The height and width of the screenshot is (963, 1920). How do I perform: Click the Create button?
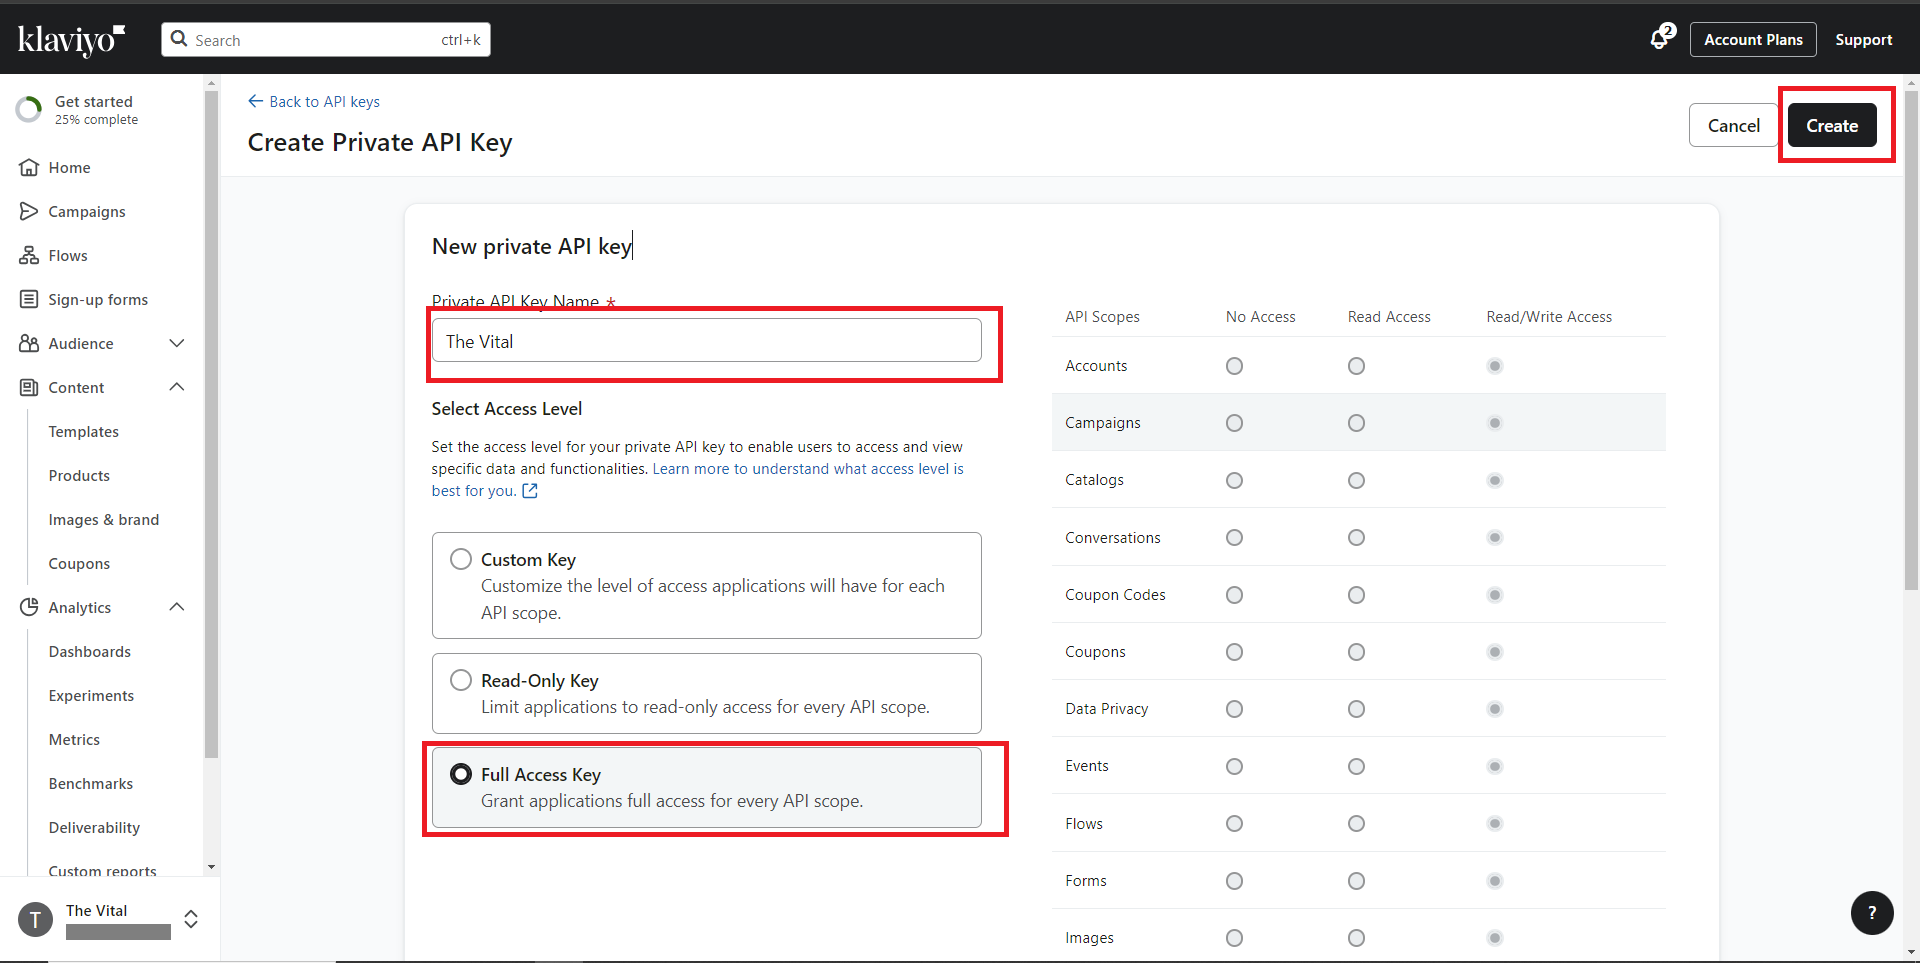click(1831, 125)
